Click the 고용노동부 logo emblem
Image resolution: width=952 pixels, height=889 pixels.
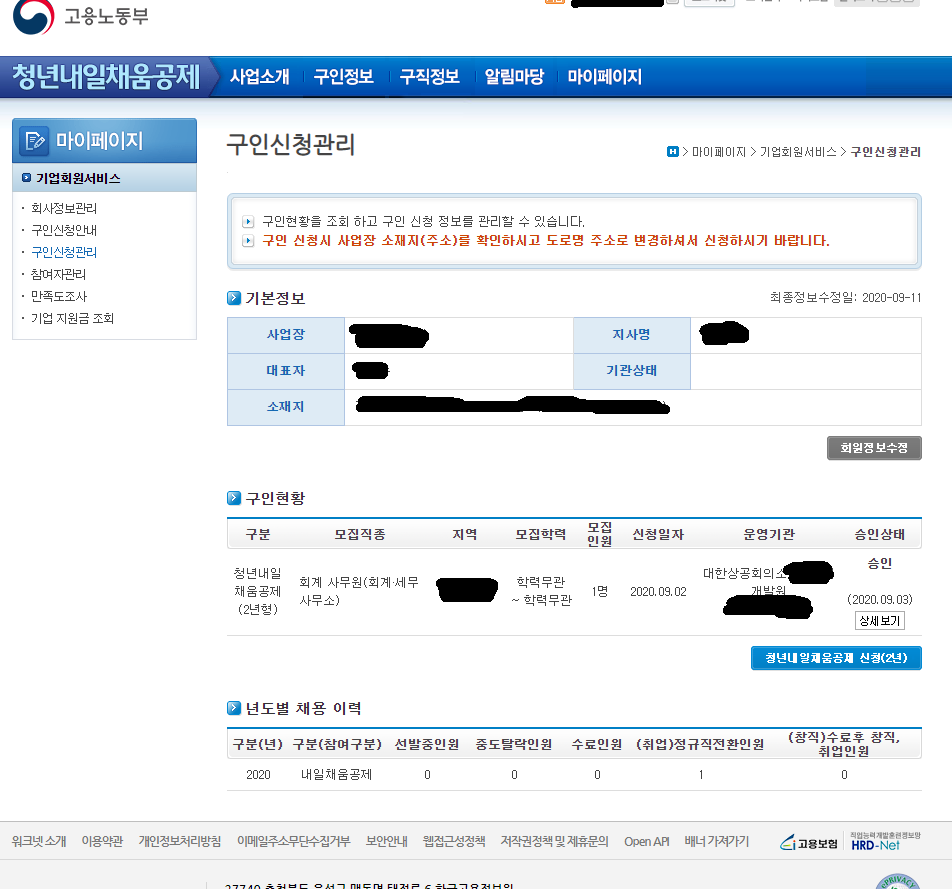(33, 16)
